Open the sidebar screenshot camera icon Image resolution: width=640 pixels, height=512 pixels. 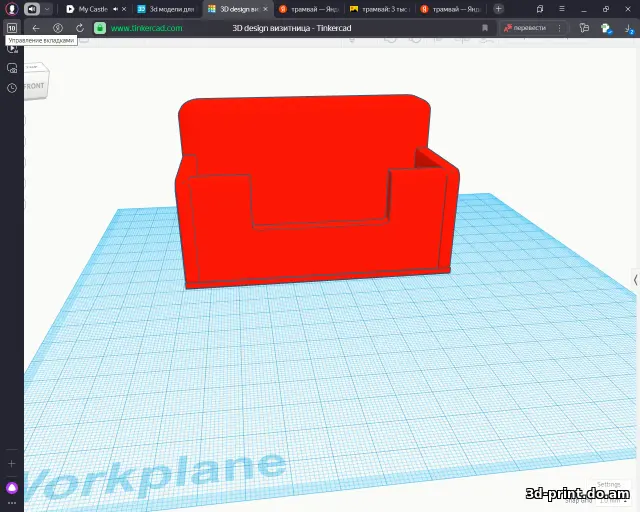point(12,68)
